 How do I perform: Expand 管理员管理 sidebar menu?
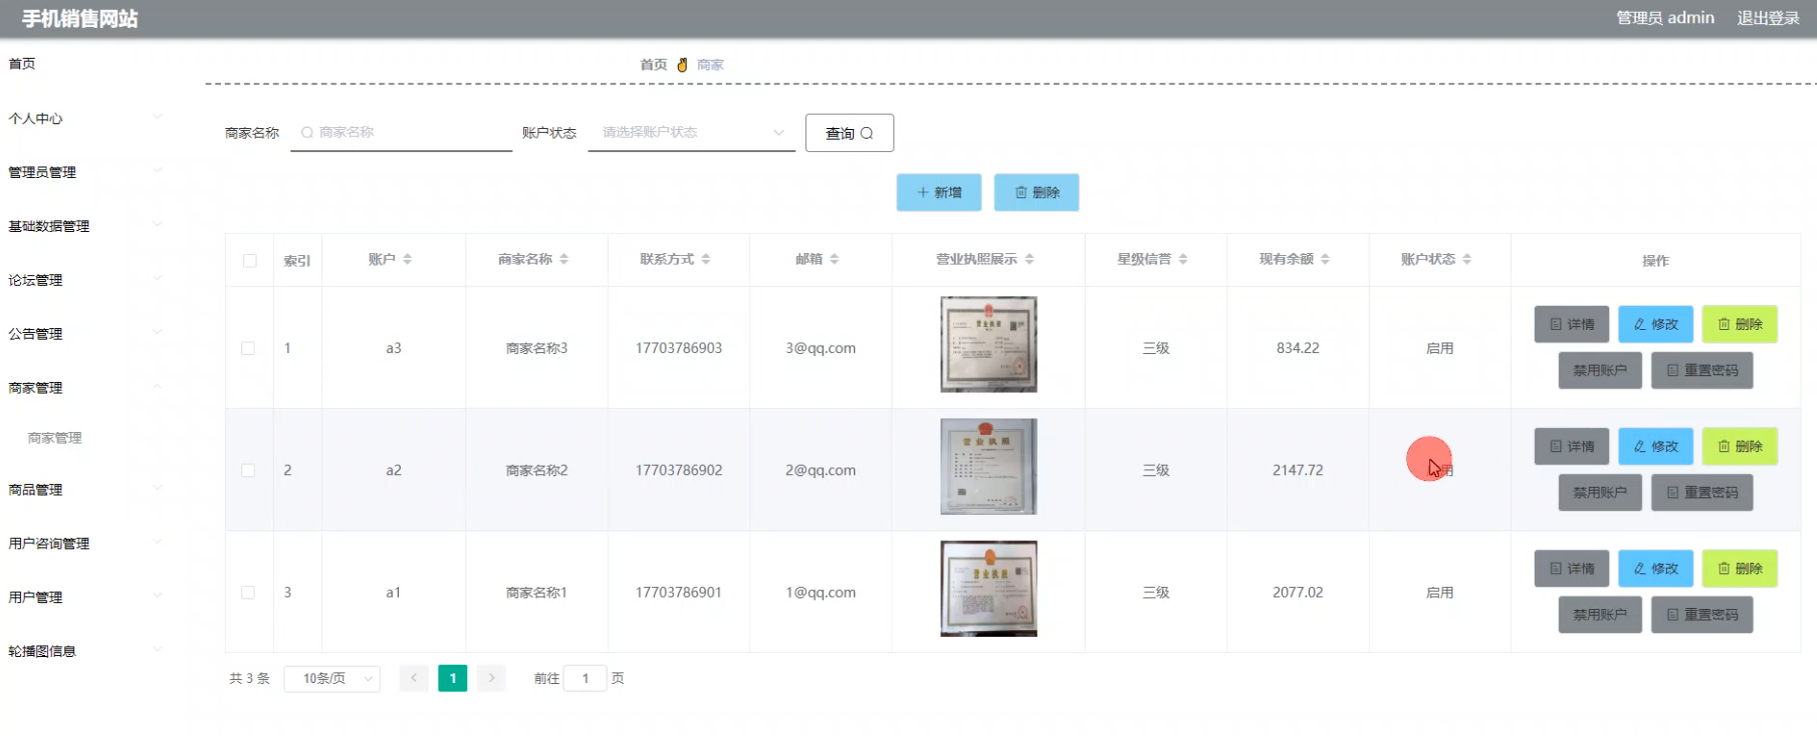(x=84, y=172)
